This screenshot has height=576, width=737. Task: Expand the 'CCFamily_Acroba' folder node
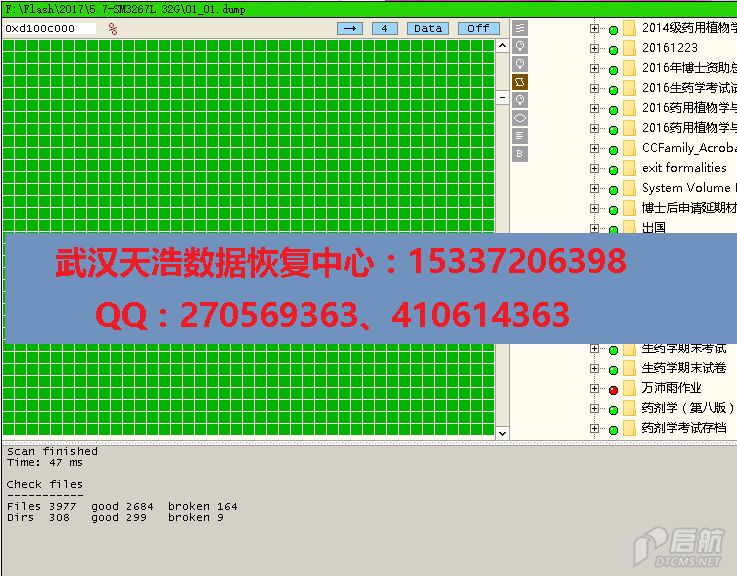(595, 148)
